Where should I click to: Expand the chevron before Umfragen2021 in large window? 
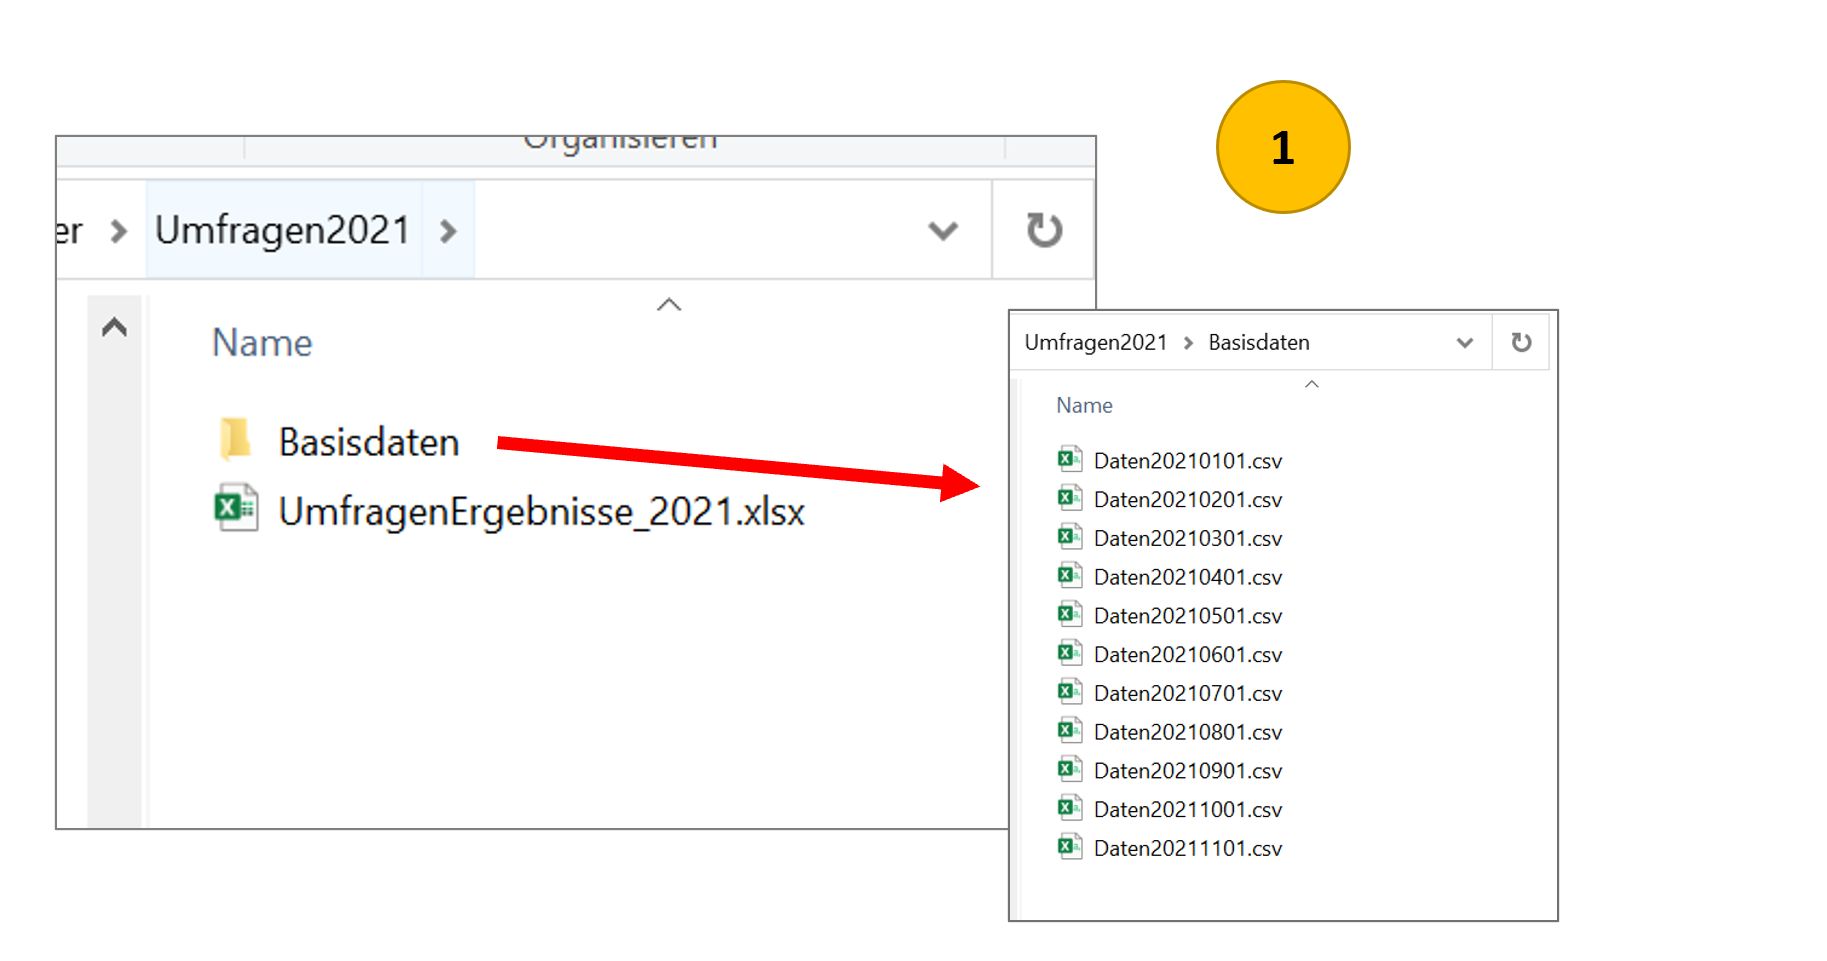pyautogui.click(x=118, y=231)
